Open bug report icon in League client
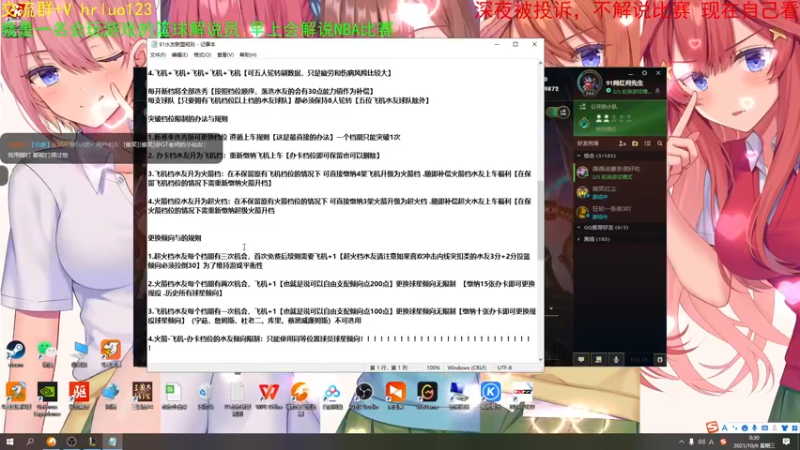800x450 pixels. pos(660,360)
